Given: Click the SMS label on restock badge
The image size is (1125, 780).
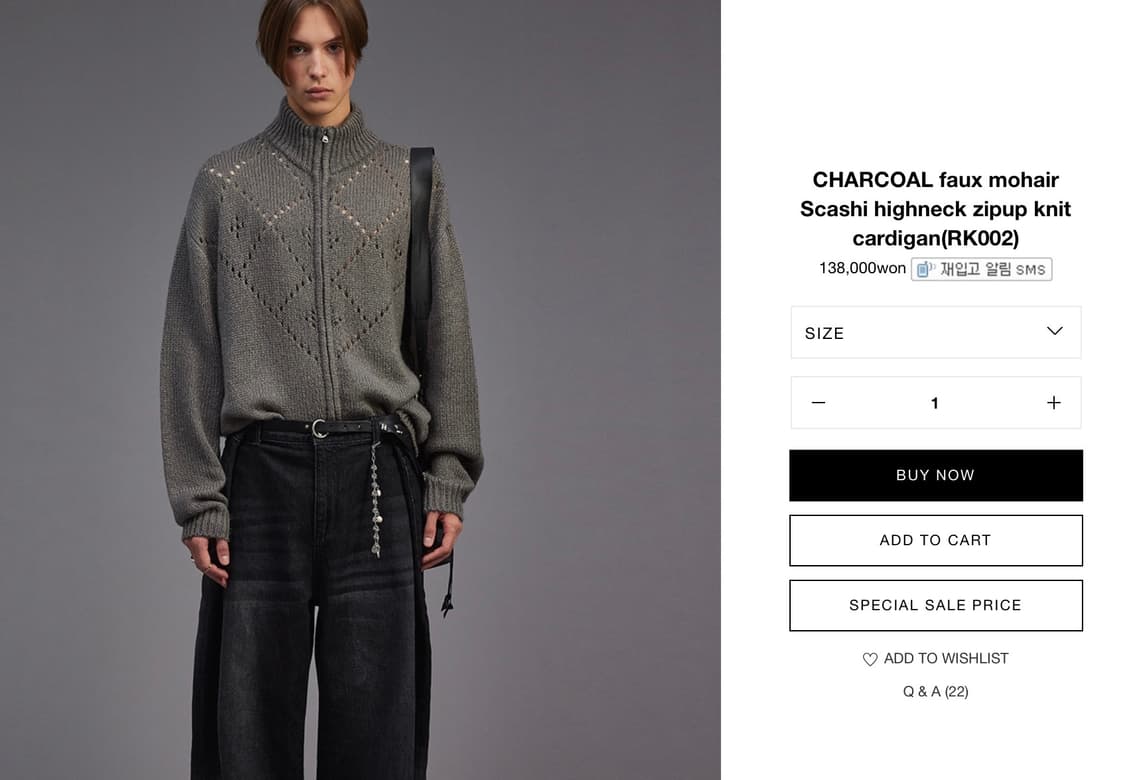Looking at the screenshot, I should pyautogui.click(x=1030, y=270).
